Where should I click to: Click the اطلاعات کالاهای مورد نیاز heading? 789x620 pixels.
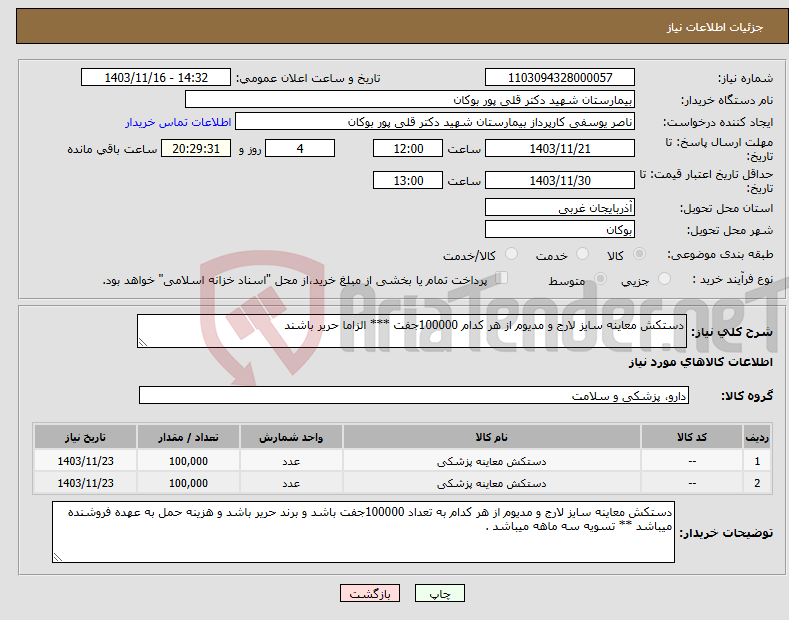point(700,362)
